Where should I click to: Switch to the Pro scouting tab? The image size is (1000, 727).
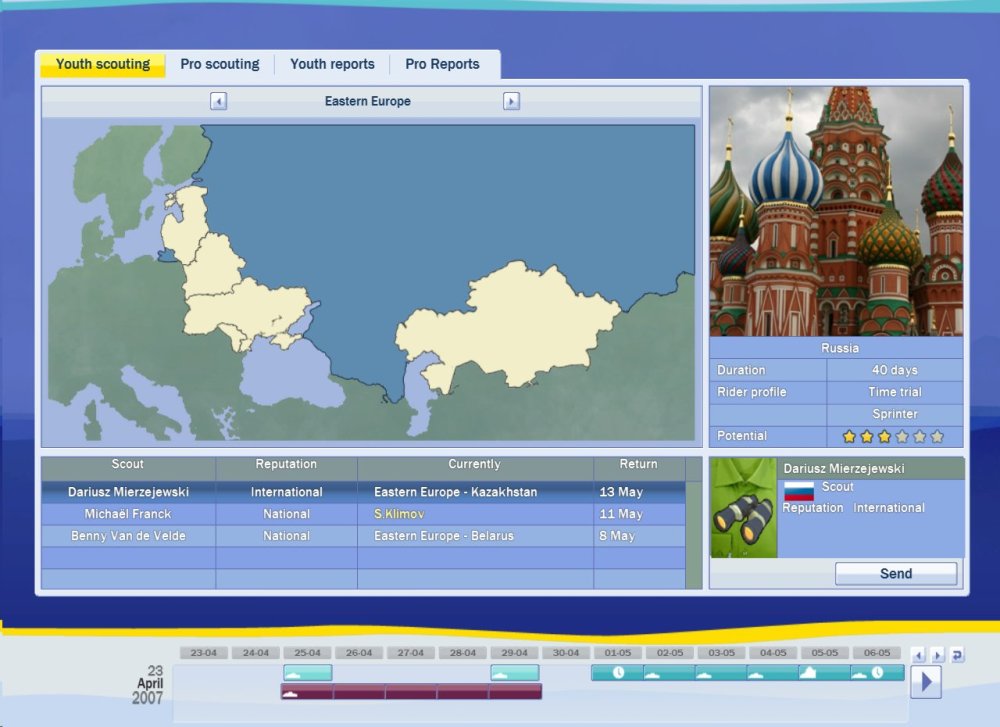pos(220,64)
